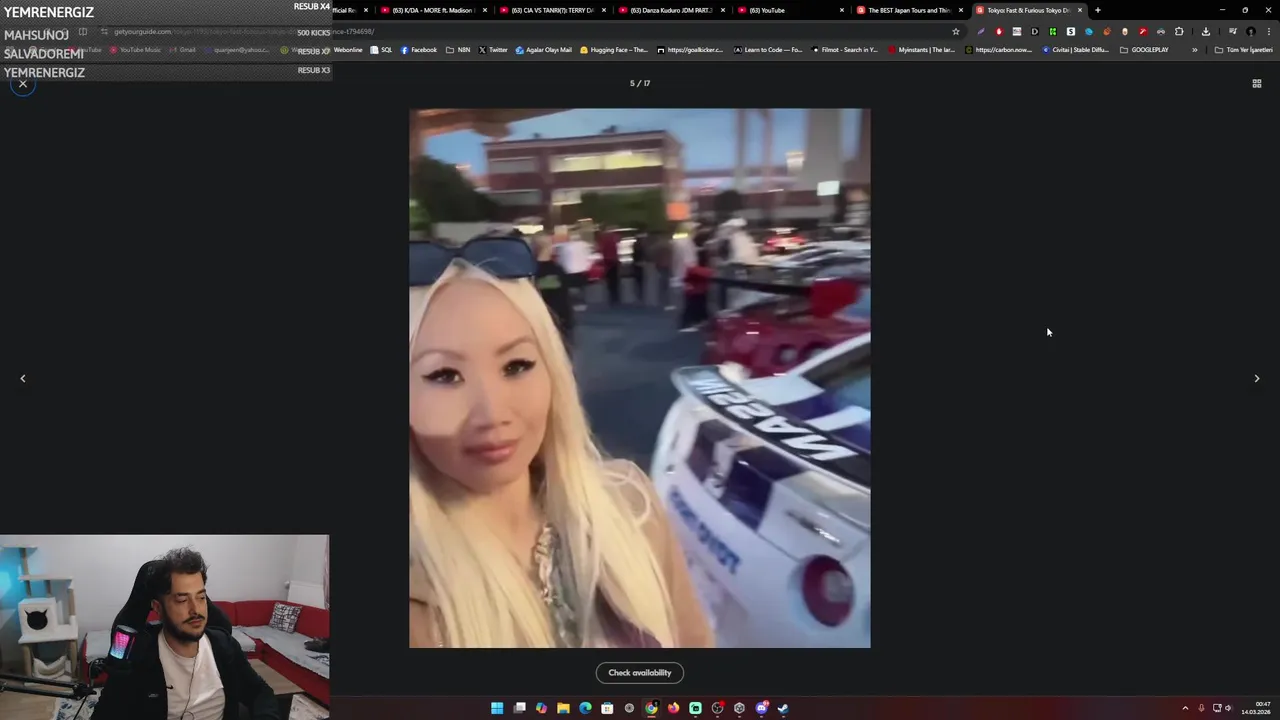The width and height of the screenshot is (1280, 720).
Task: Open the Extensions puzzle icon
Action: 1179,31
